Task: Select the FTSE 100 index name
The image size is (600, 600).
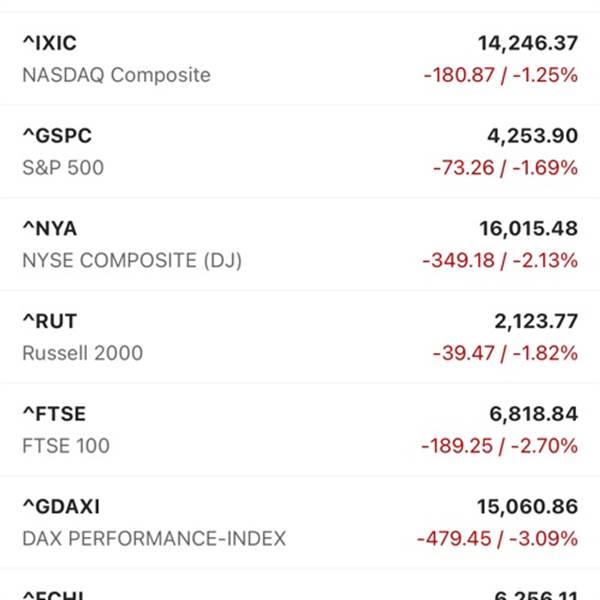Action: [66, 446]
